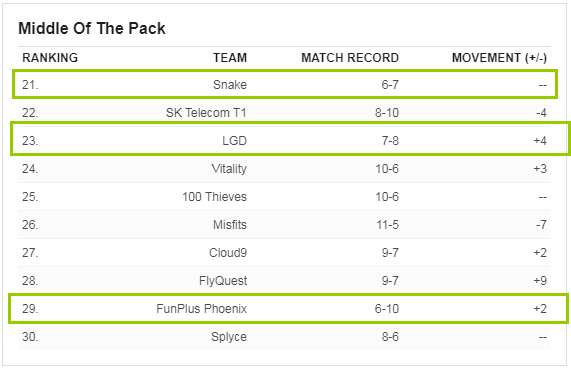Click the Misfits team name
The image size is (571, 370).
(x=230, y=225)
